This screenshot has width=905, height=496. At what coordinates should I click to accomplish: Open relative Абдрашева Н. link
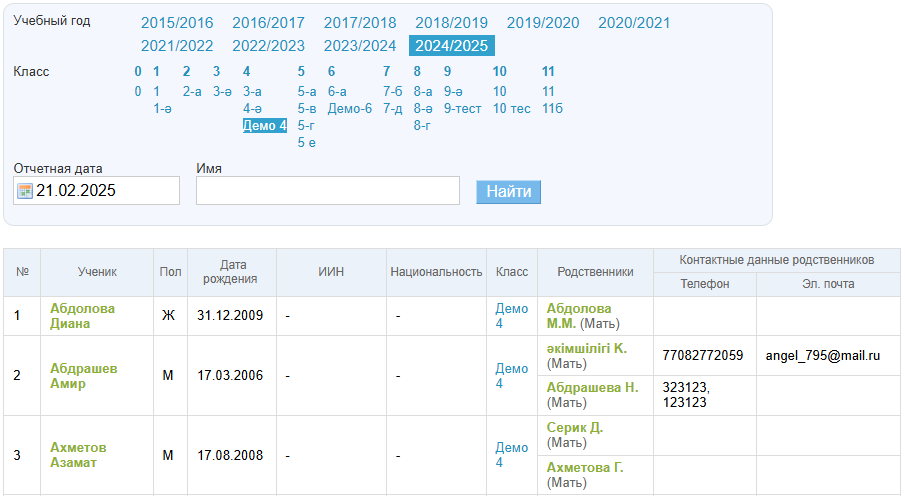coord(592,387)
